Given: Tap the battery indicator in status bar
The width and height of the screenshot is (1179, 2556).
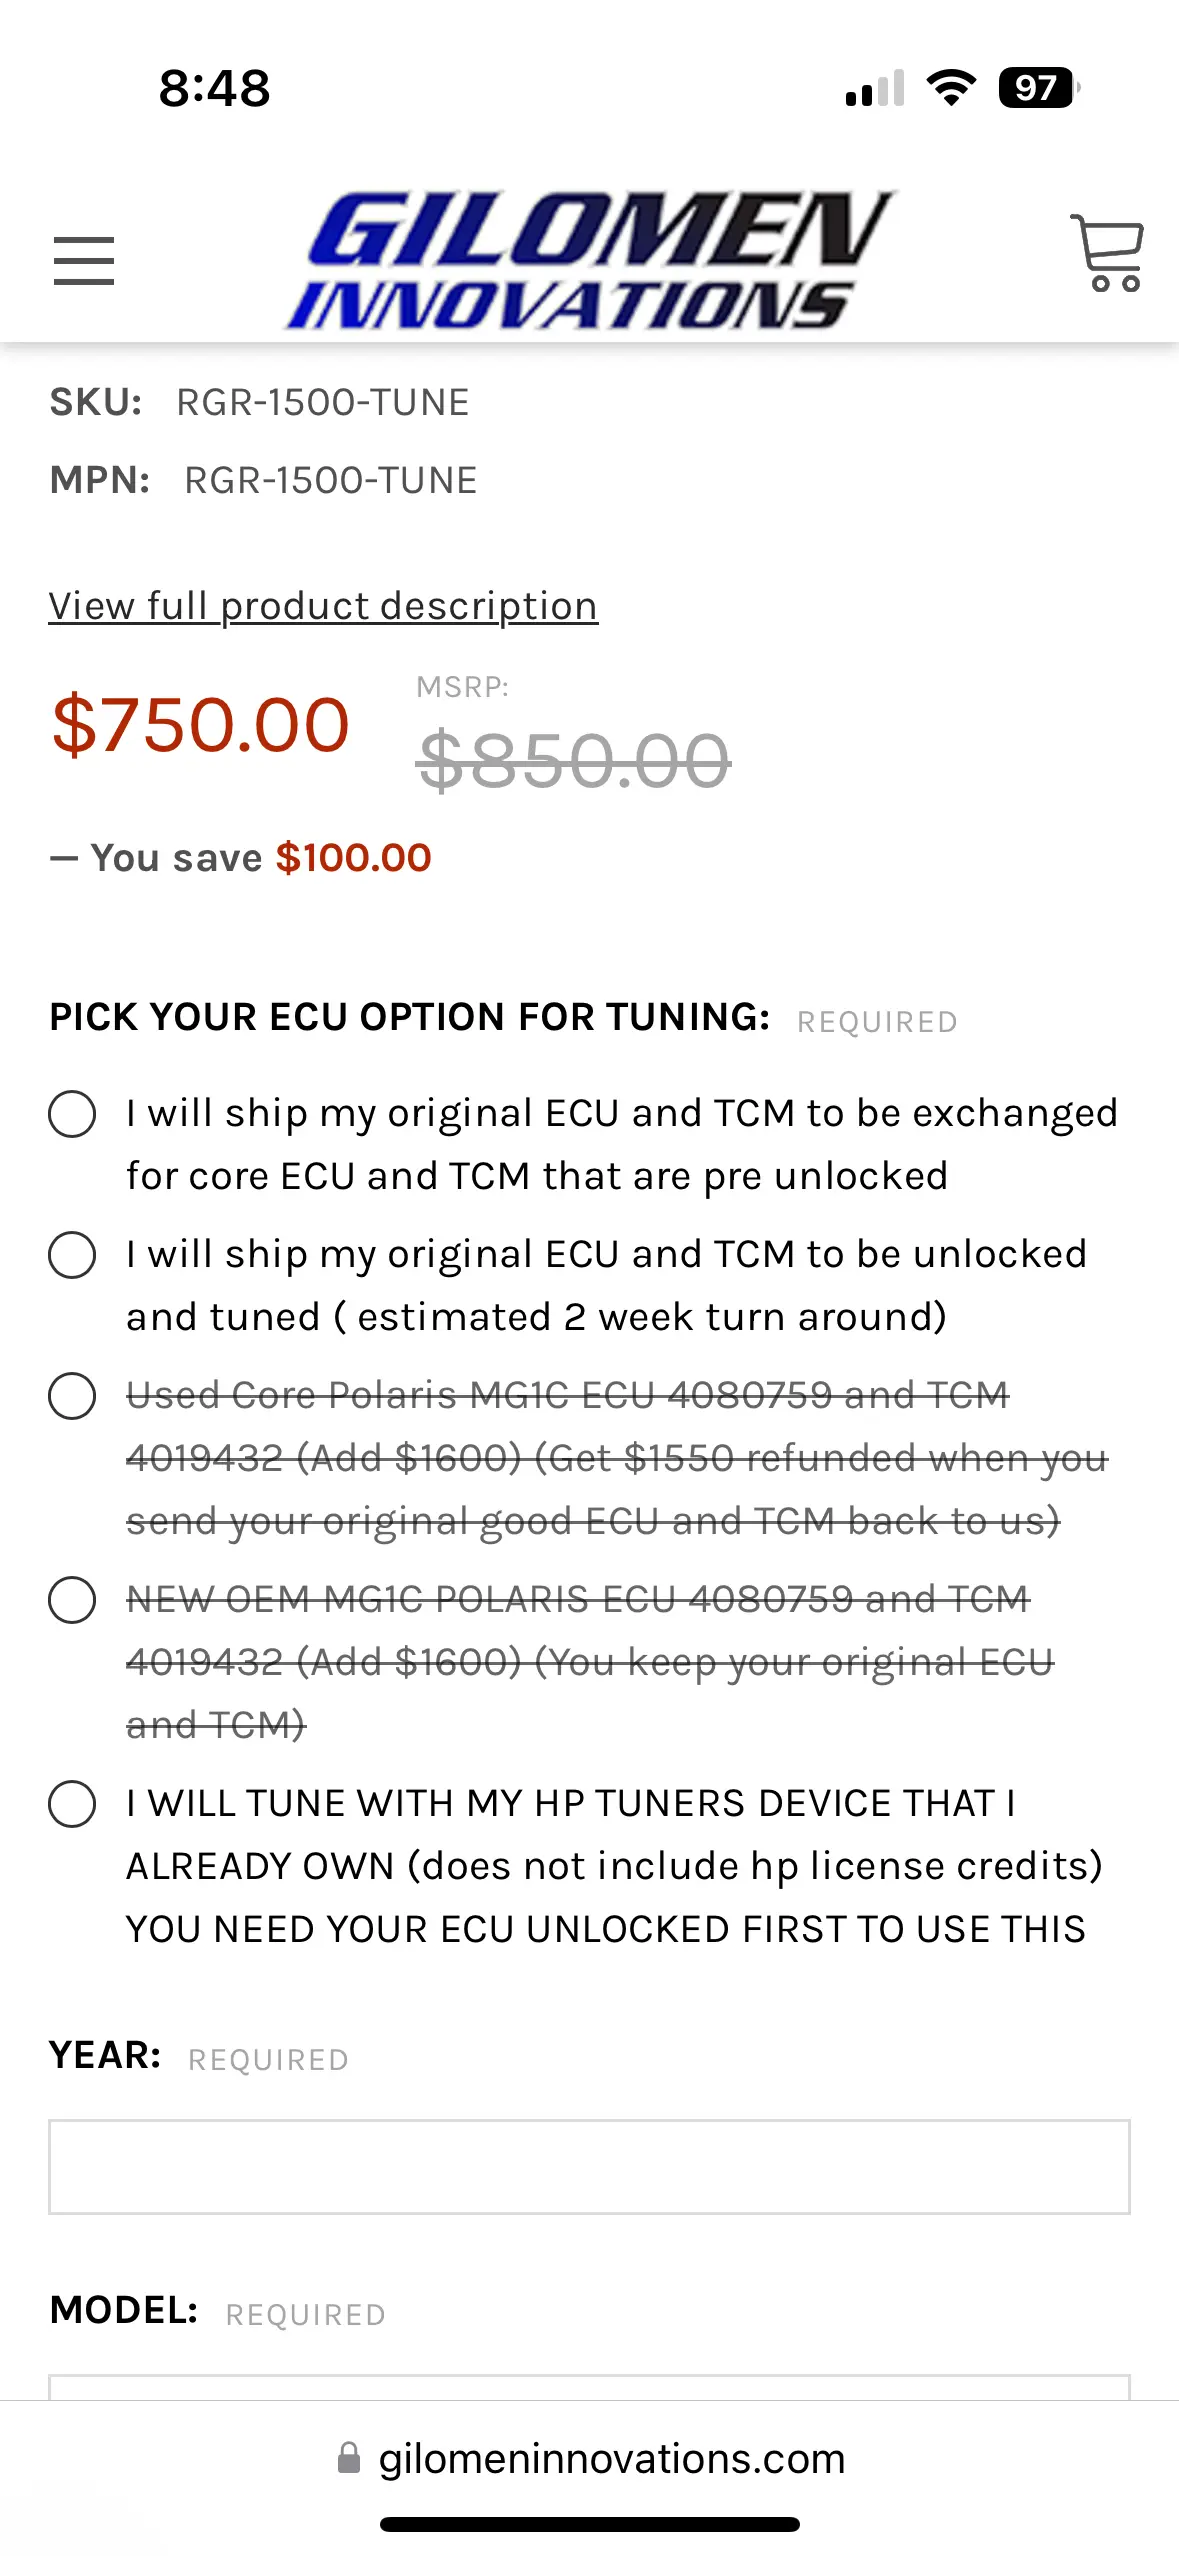Looking at the screenshot, I should [1039, 88].
